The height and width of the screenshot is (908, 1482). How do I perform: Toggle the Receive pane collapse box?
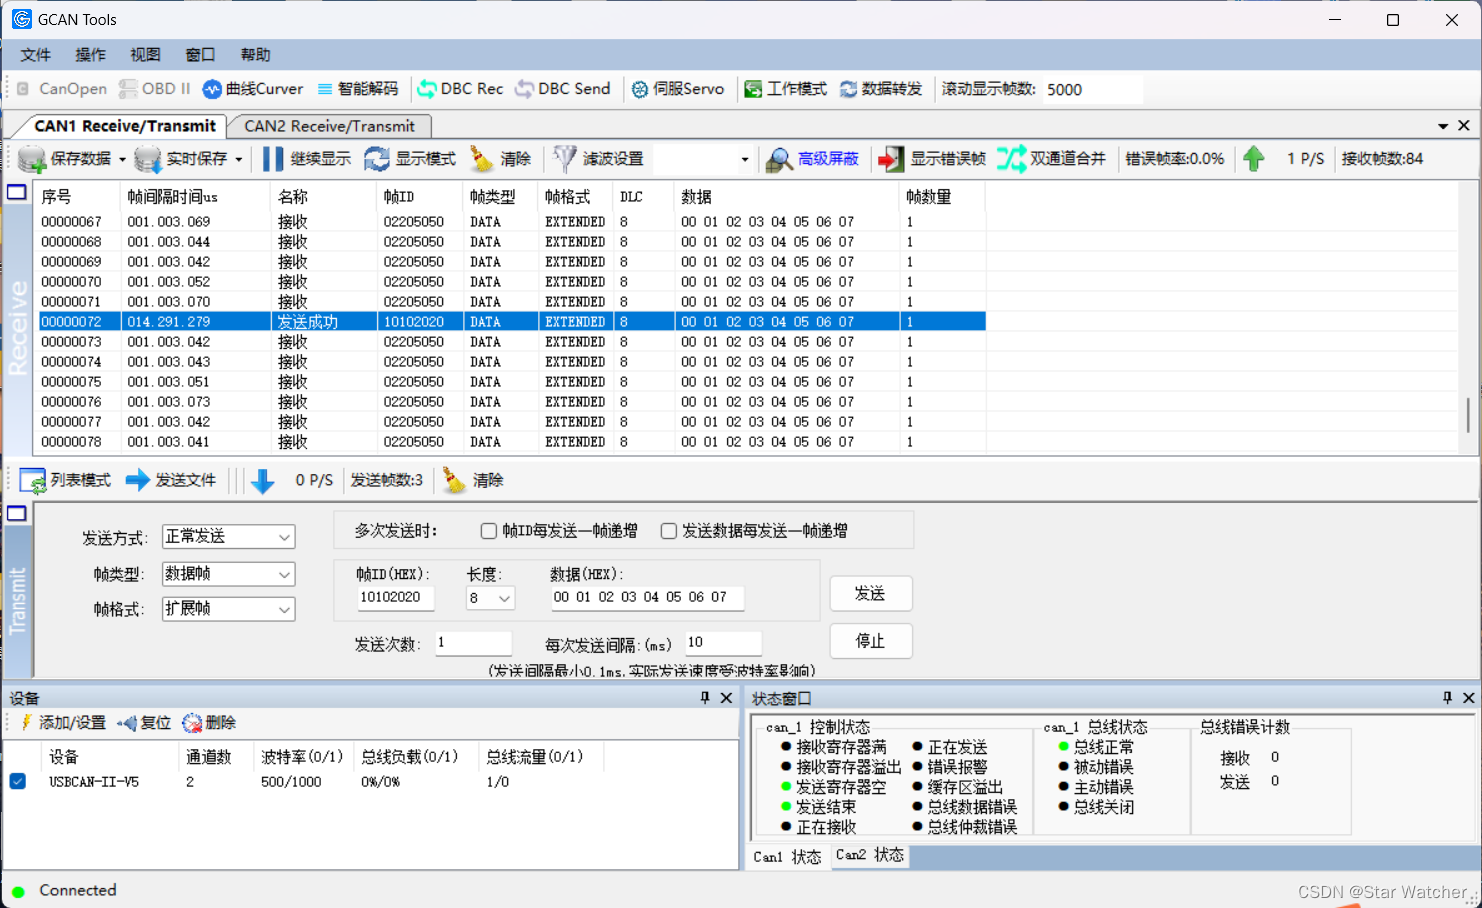pos(17,192)
